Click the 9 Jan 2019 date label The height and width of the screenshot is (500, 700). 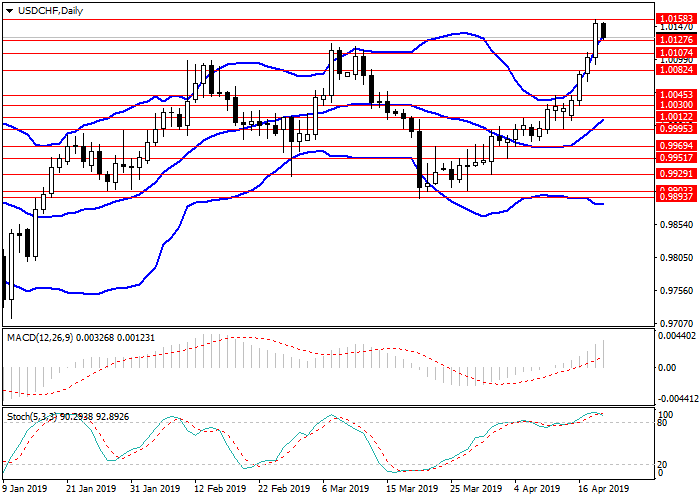[x=27, y=490]
